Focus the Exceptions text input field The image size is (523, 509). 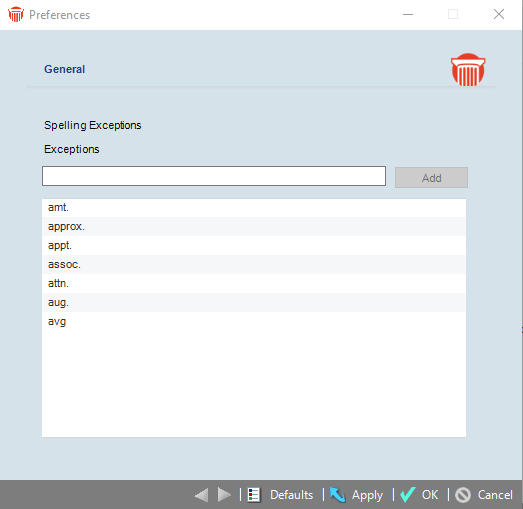point(214,176)
